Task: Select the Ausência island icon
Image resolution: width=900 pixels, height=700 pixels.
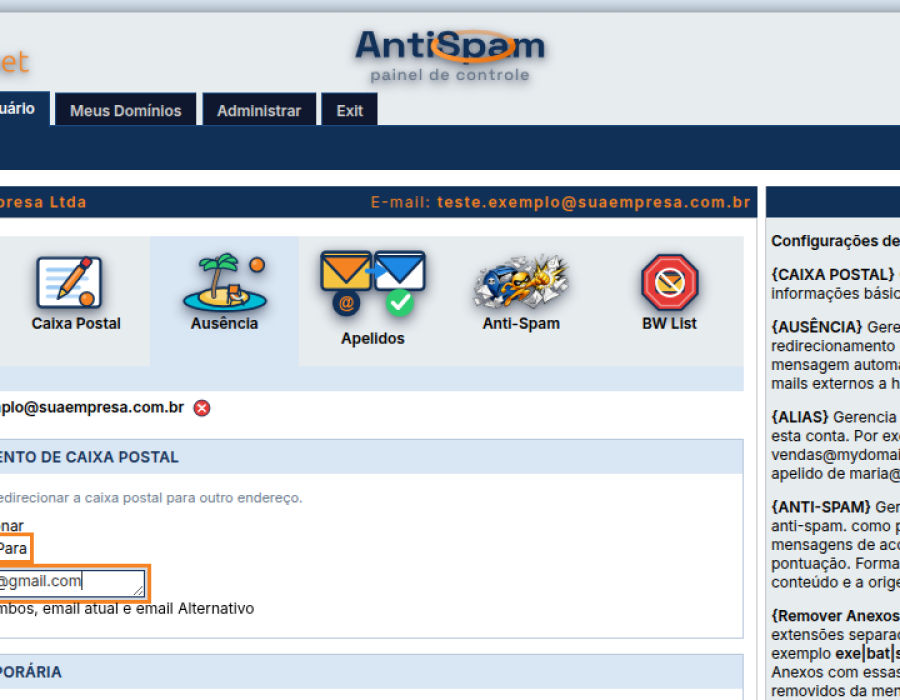Action: pyautogui.click(x=224, y=282)
